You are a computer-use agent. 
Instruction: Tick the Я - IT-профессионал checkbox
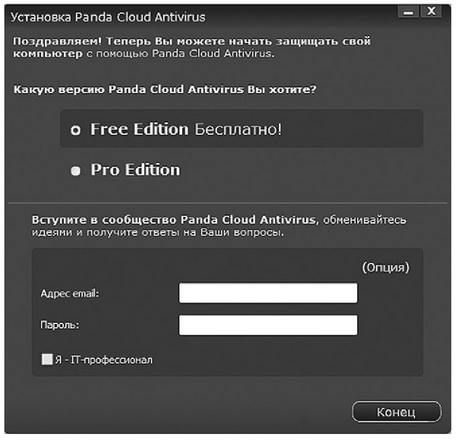[x=47, y=359]
